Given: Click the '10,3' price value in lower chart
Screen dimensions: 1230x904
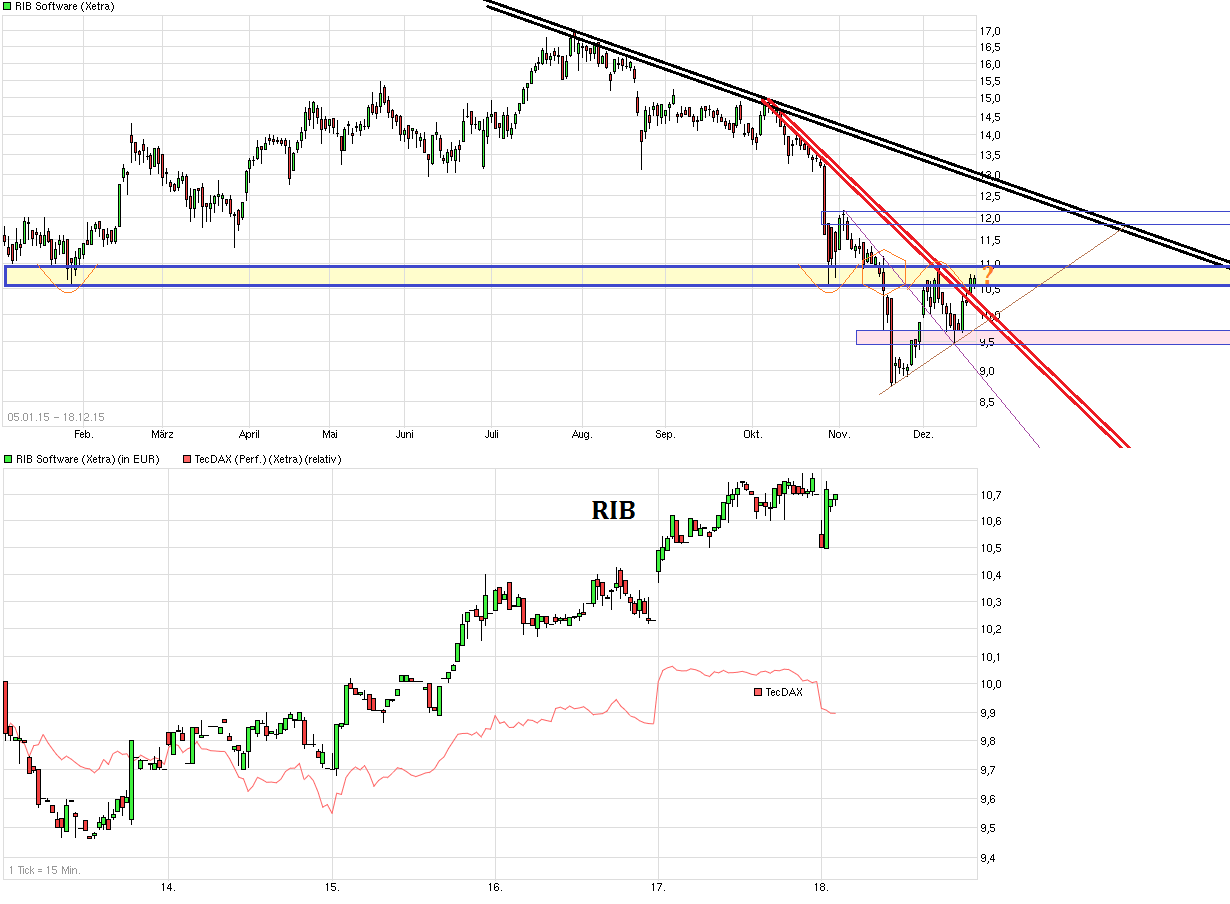Looking at the screenshot, I should (x=989, y=602).
